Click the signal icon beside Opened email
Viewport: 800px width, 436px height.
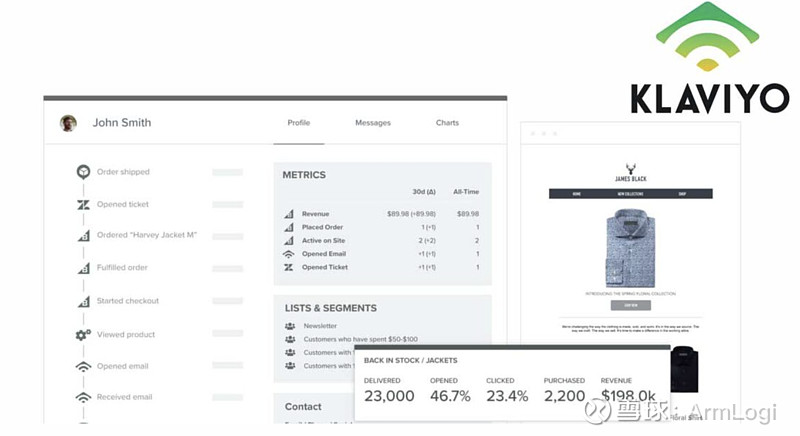tap(83, 366)
